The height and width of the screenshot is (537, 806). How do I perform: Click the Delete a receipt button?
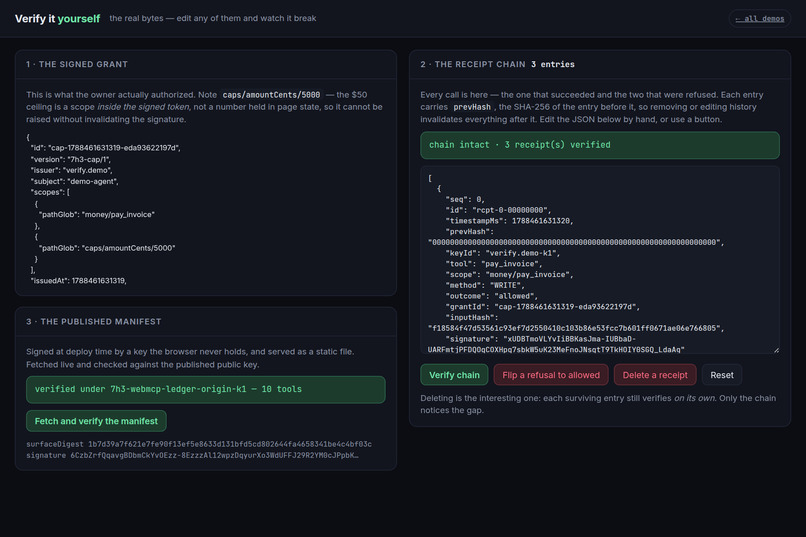point(655,375)
